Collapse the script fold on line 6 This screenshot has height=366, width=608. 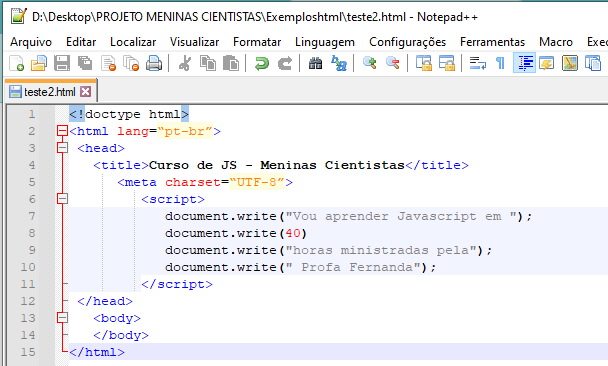[62, 199]
